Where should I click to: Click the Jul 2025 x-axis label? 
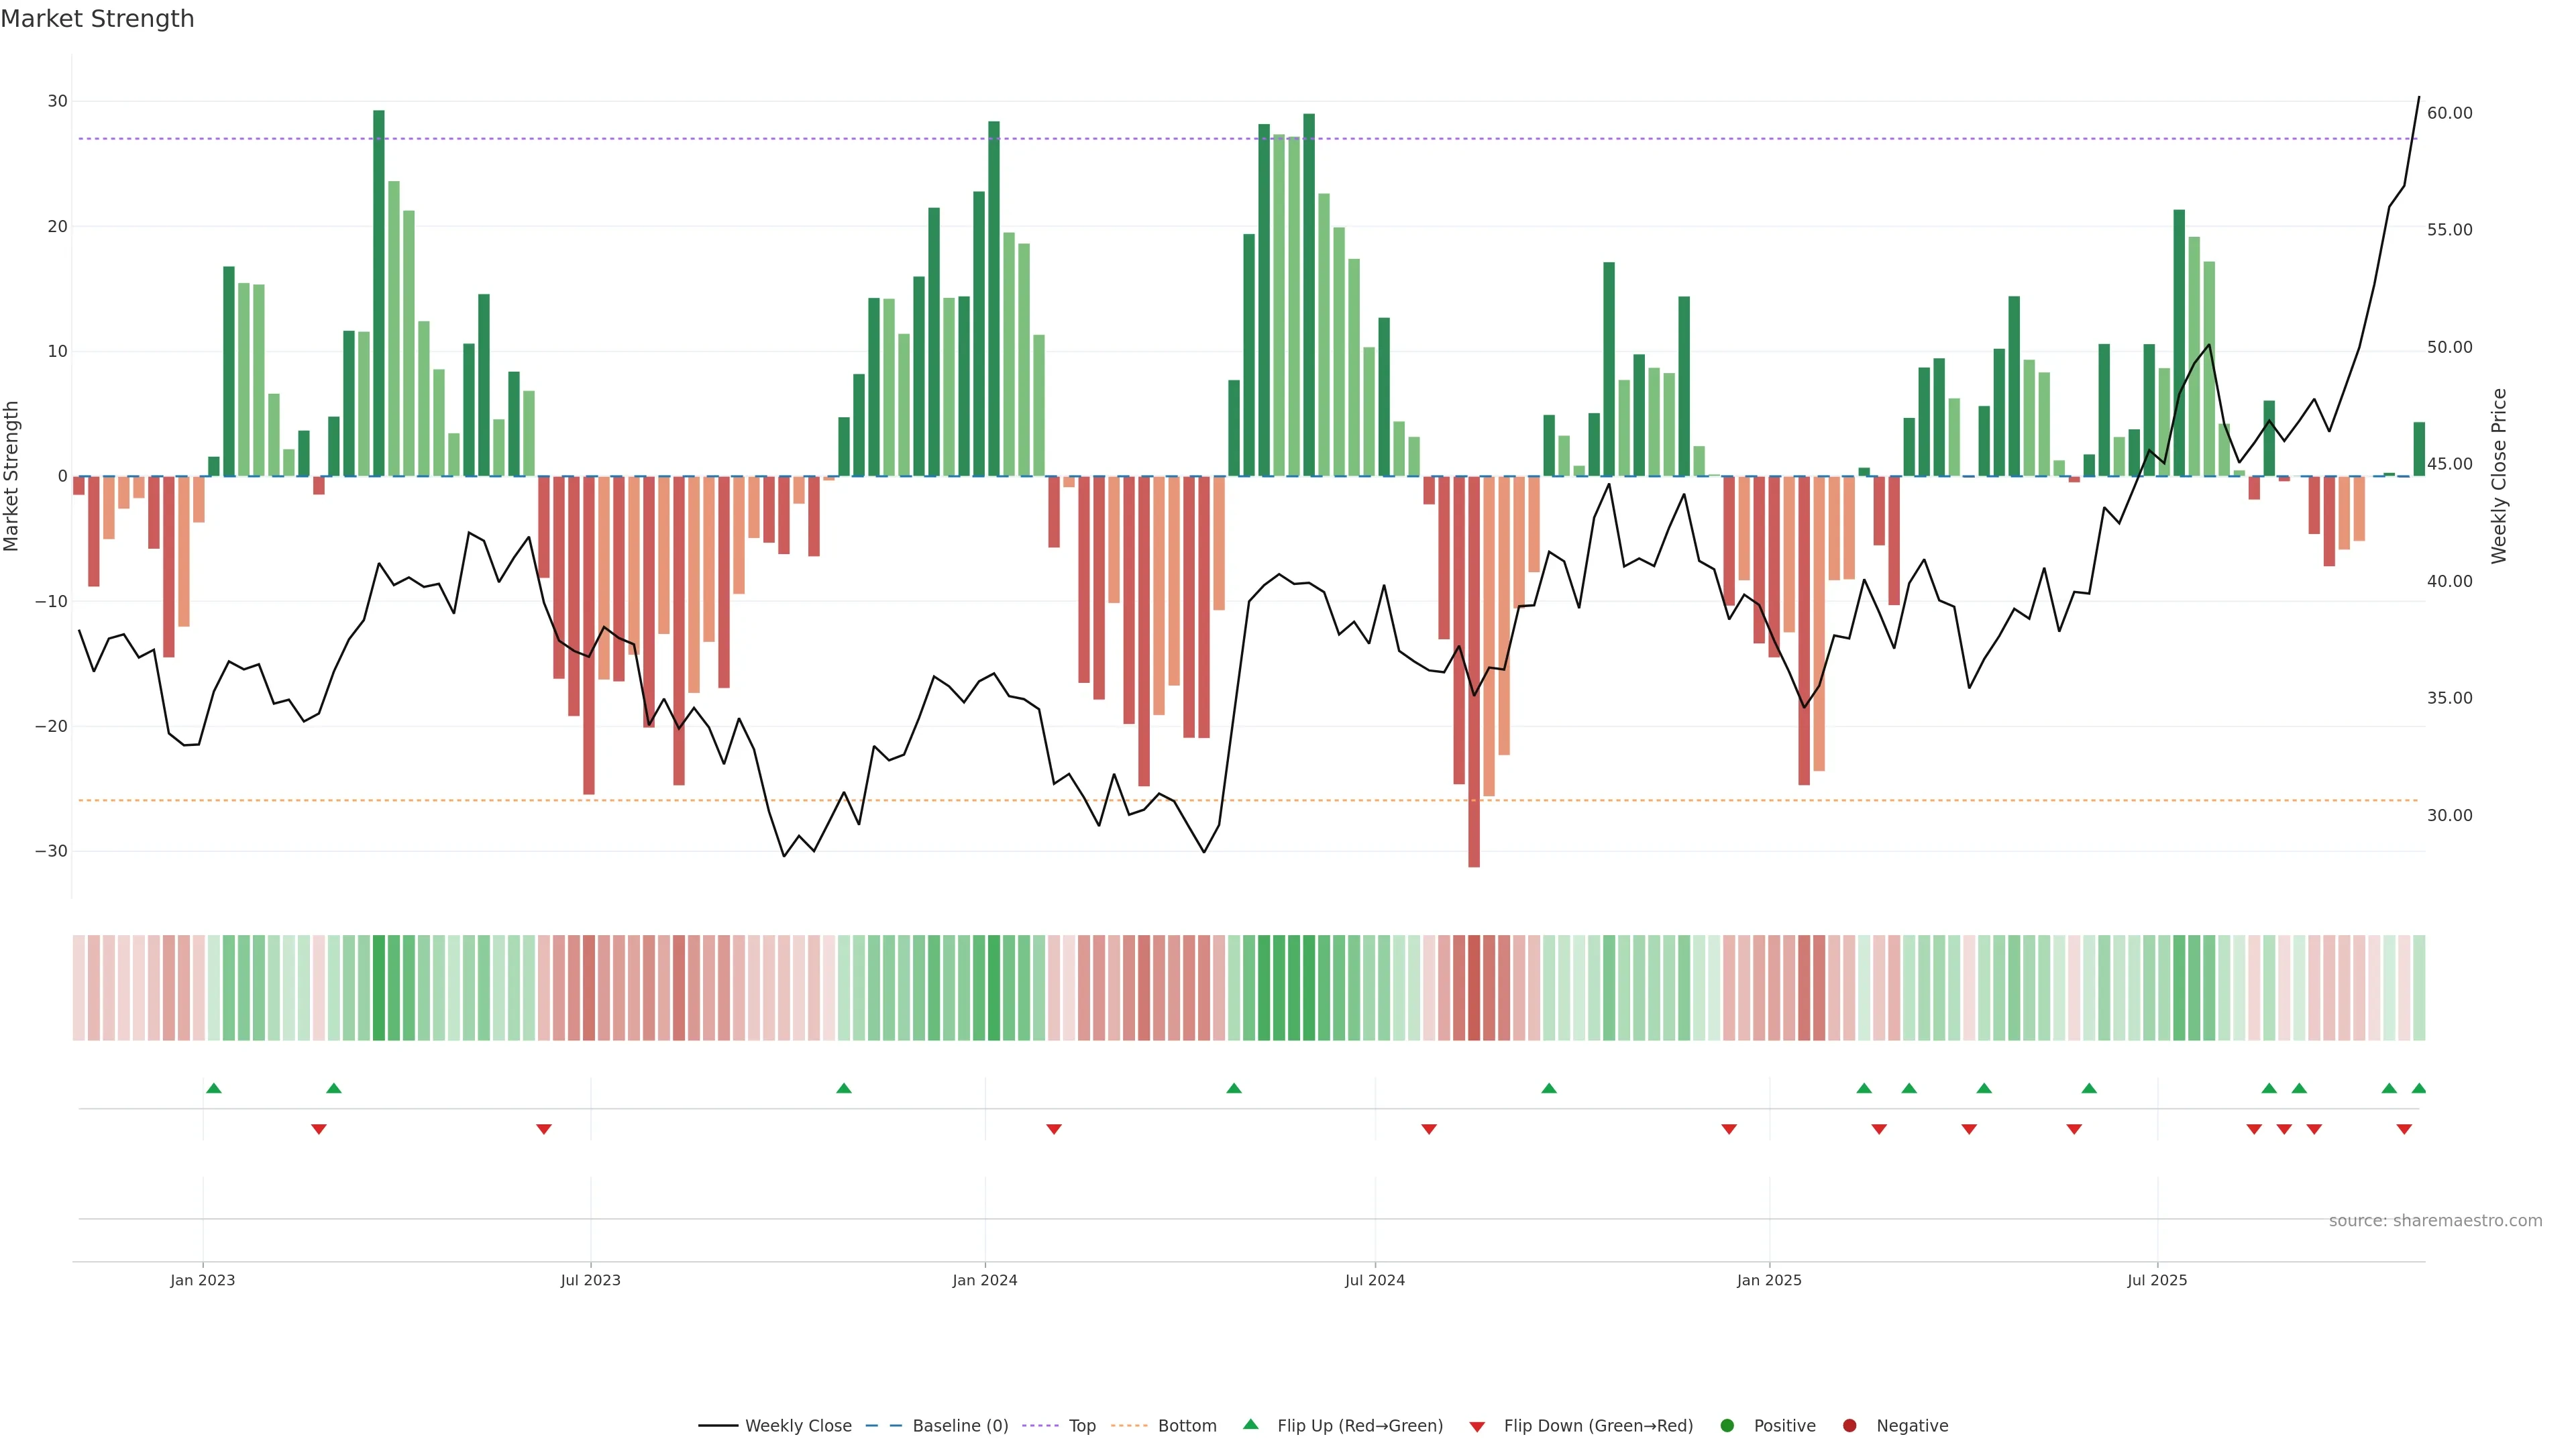tap(2157, 1280)
